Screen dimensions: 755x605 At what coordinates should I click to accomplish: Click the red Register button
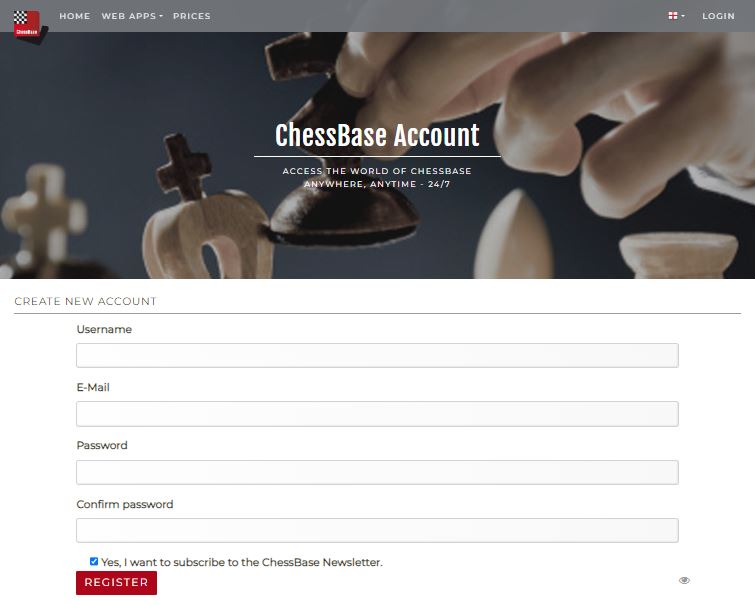pyautogui.click(x=117, y=582)
